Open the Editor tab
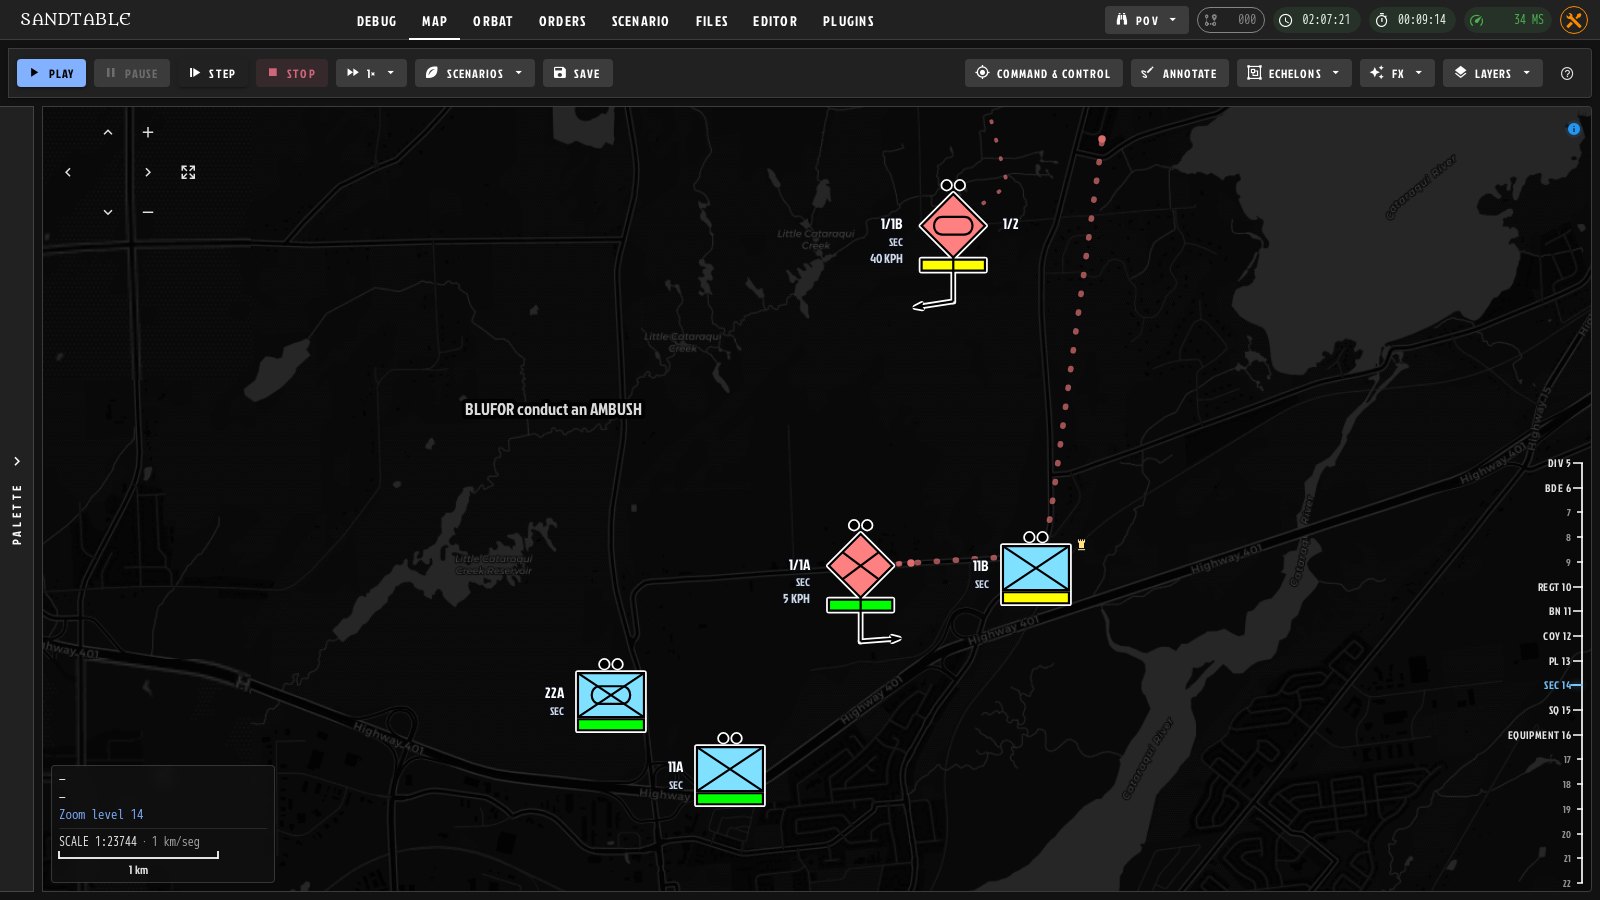The width and height of the screenshot is (1600, 900). (775, 21)
